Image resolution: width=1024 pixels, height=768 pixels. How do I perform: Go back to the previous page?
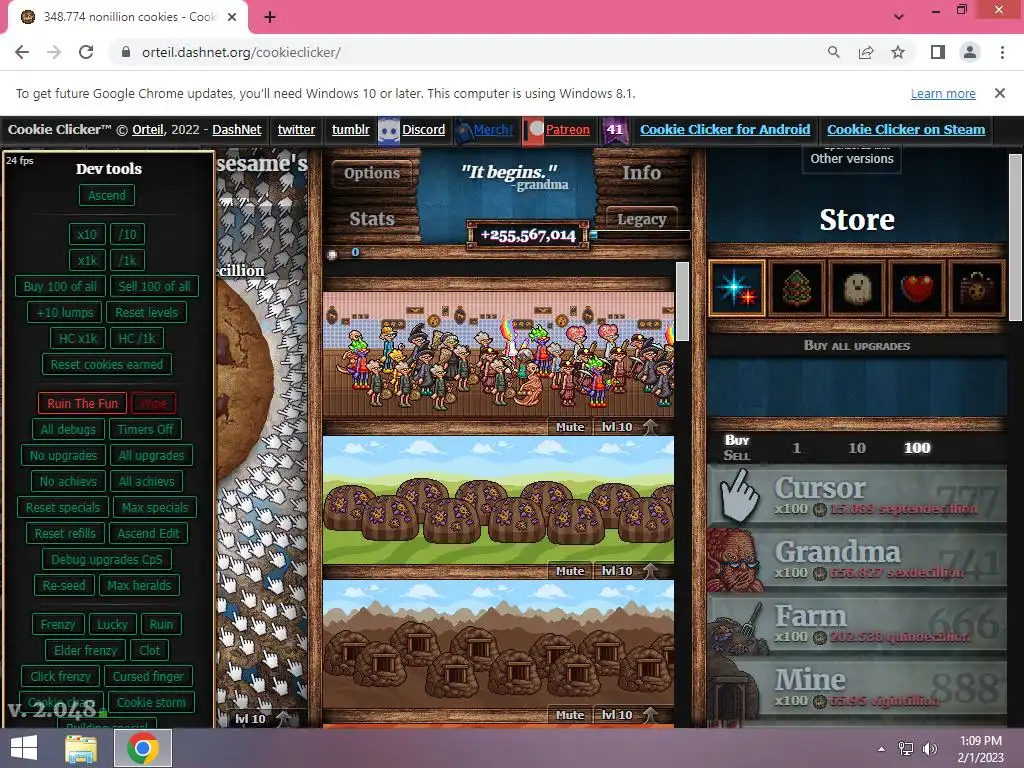coord(22,52)
